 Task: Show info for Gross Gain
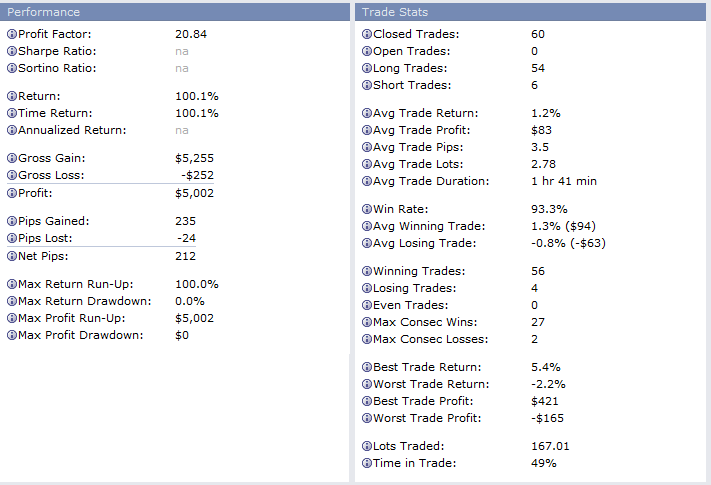coord(12,158)
